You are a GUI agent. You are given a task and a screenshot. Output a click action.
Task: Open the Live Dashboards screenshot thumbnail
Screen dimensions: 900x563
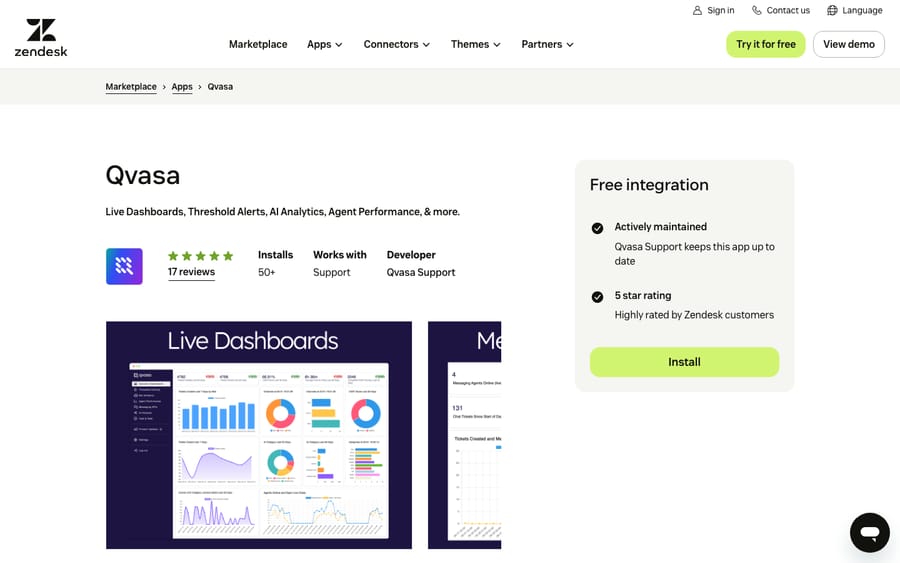tap(259, 435)
